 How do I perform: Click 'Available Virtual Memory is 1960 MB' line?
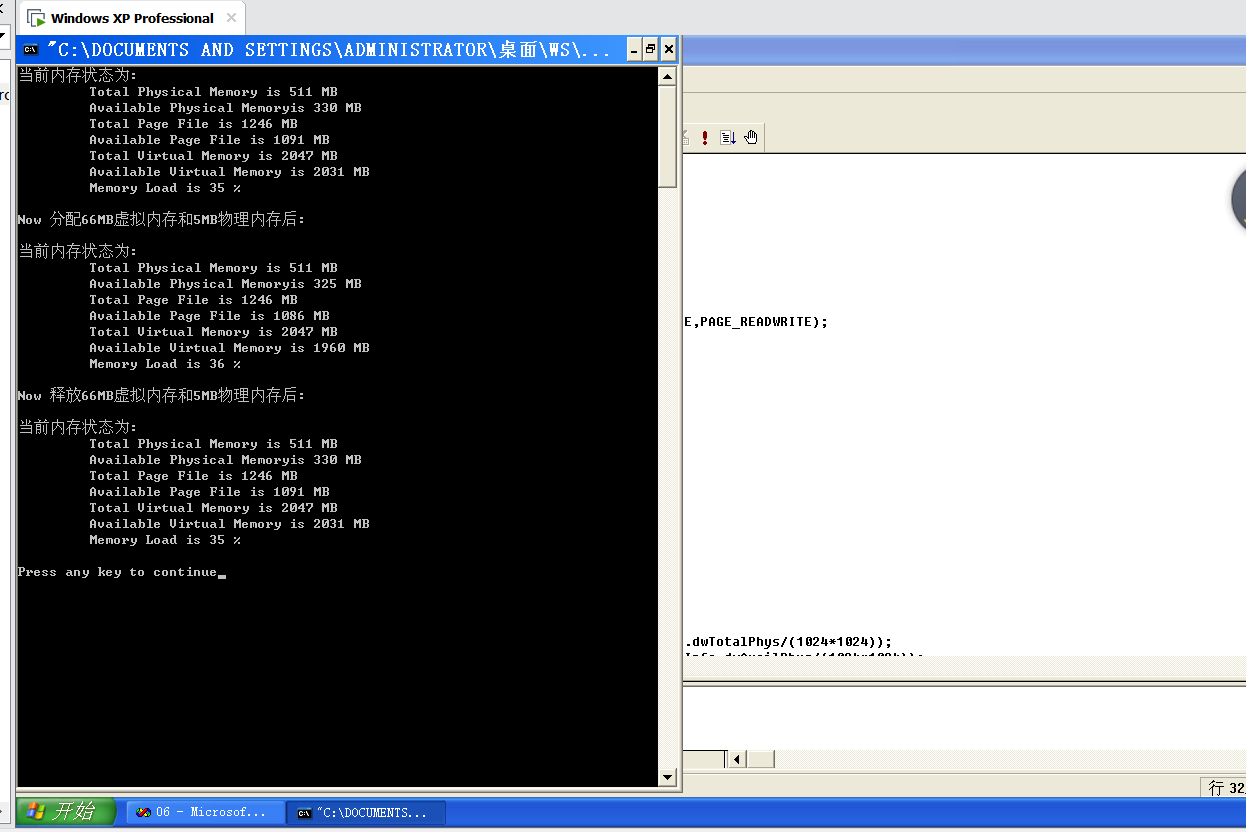[x=229, y=348]
